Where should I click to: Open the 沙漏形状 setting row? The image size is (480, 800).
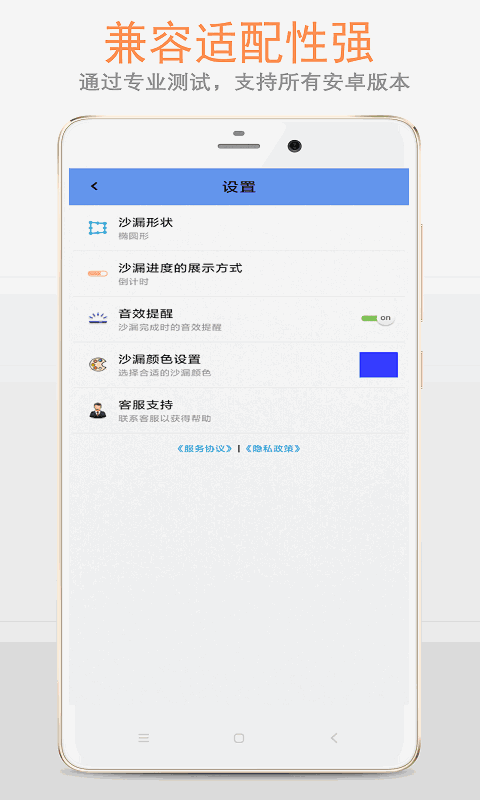click(239, 228)
